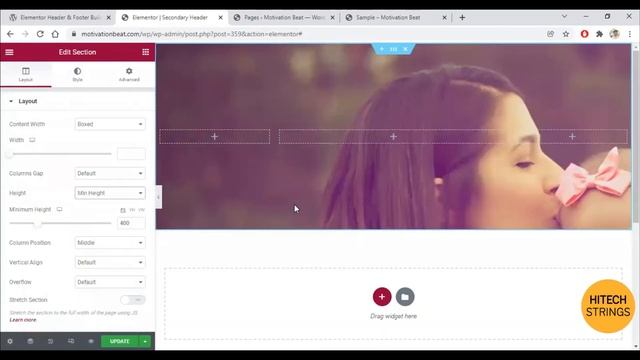Select the PX unit for Minimum Height
The height and width of the screenshot is (360, 640).
123,210
